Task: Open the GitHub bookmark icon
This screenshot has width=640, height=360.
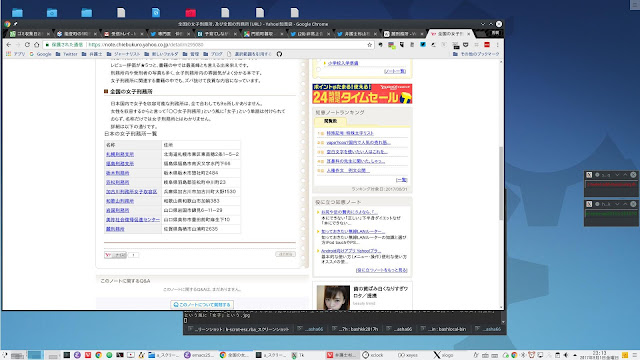Action: pos(279,54)
